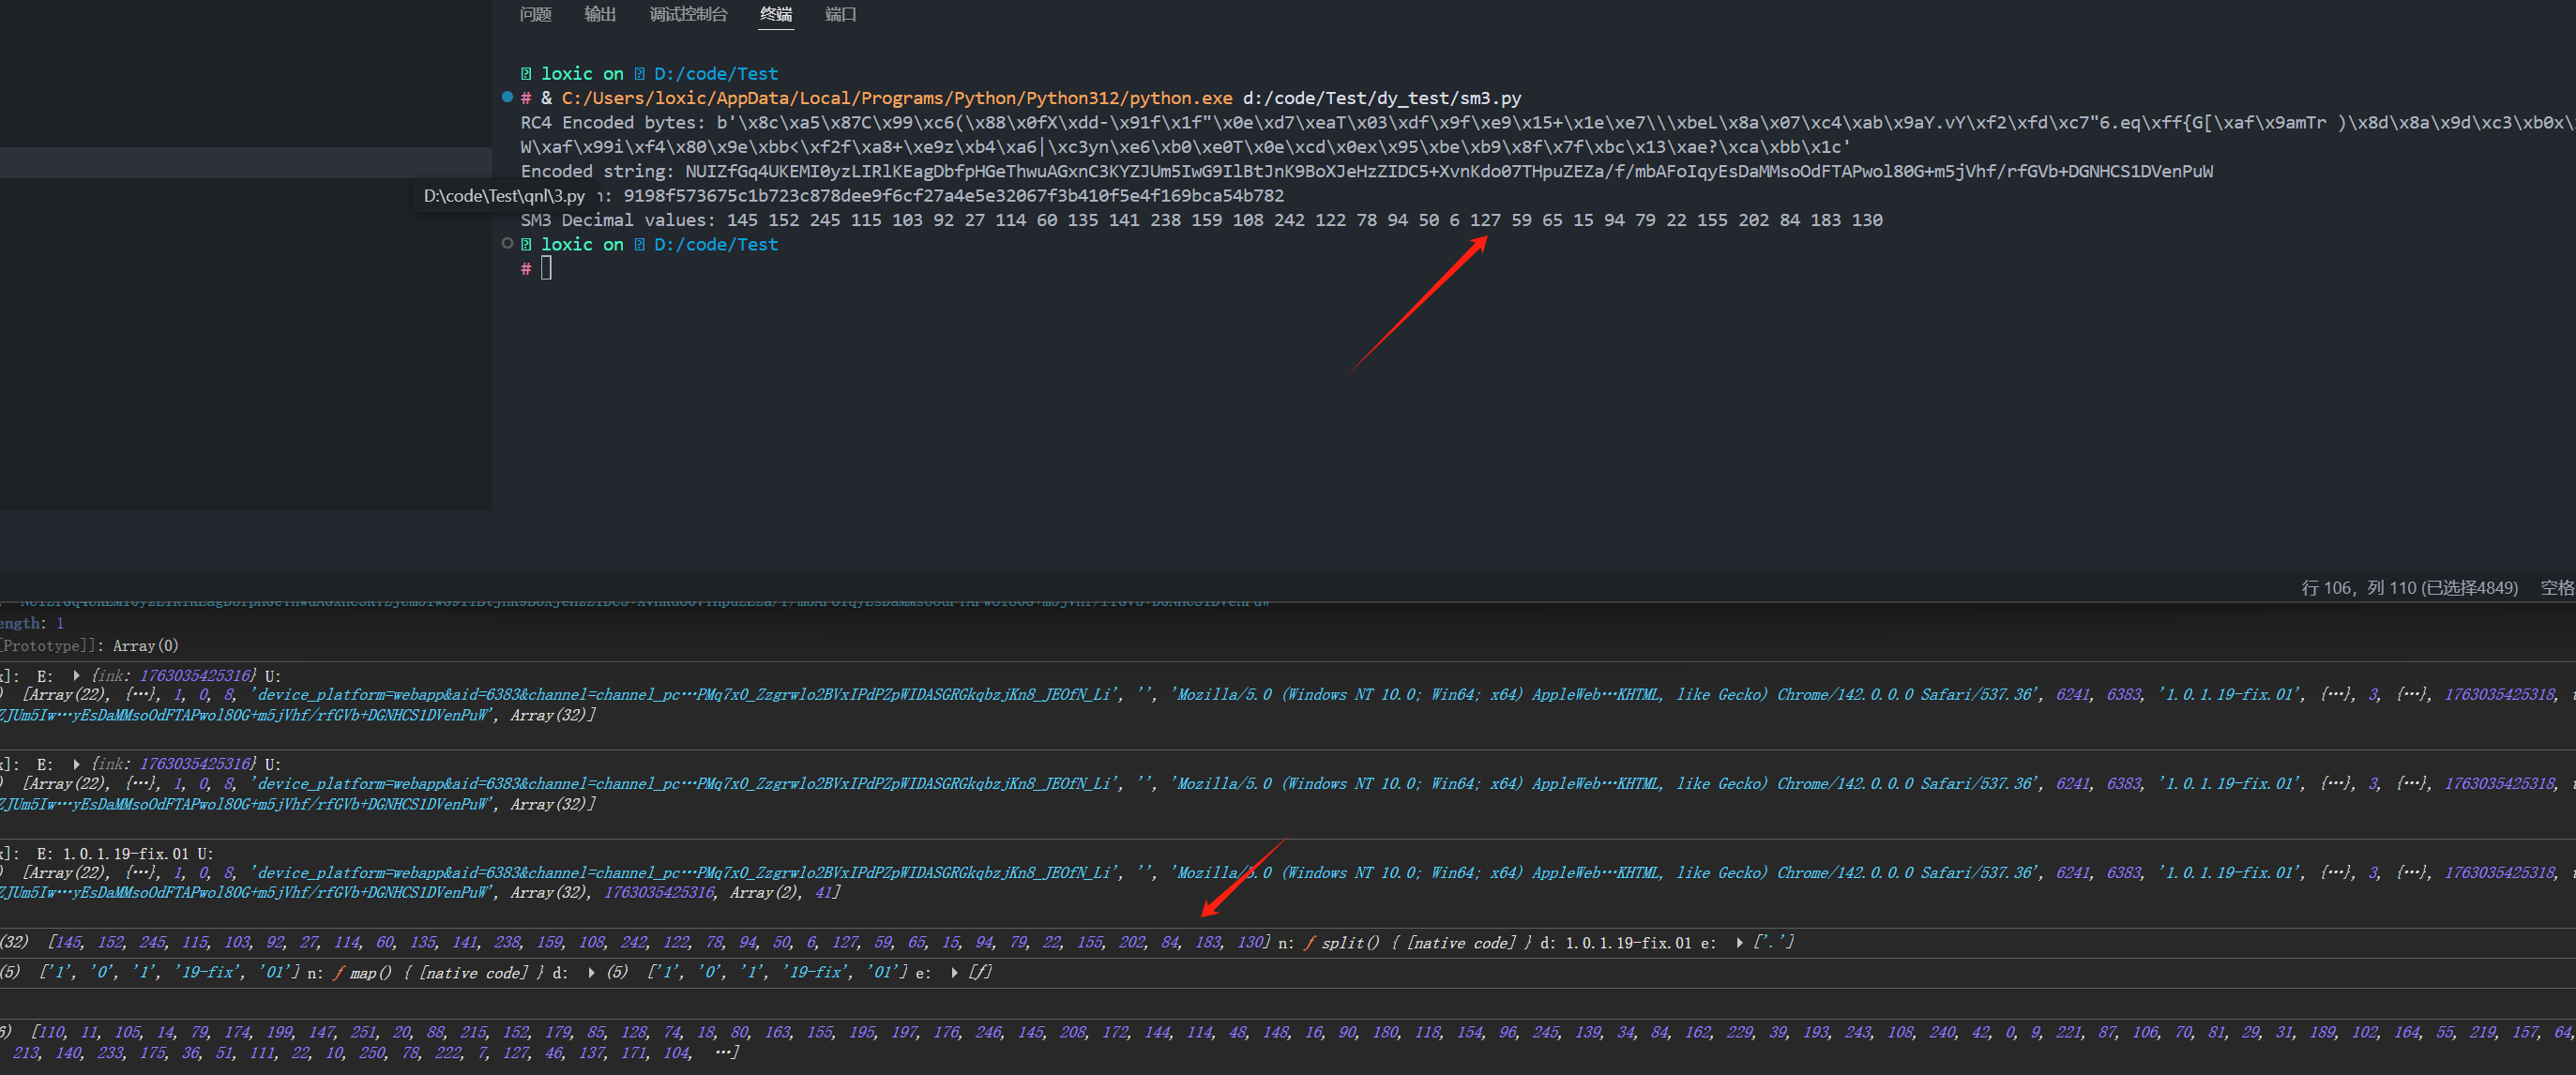Click the hollow circle command marker
Image resolution: width=2576 pixels, height=1075 pixels.
tap(507, 243)
